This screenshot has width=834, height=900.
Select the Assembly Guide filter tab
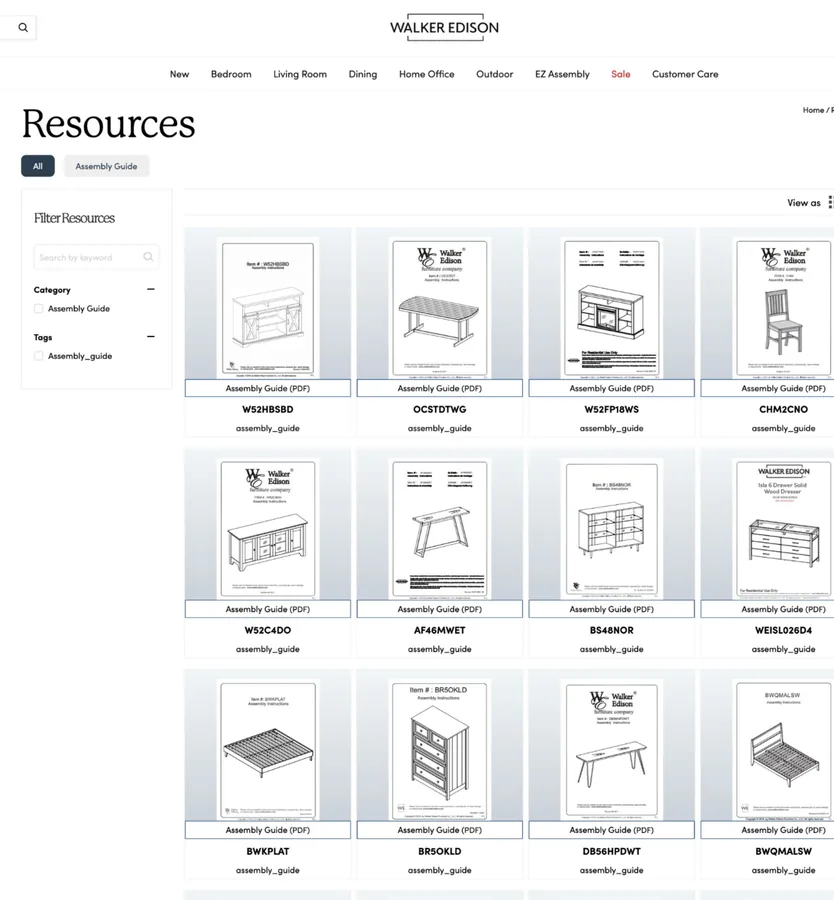(x=106, y=166)
